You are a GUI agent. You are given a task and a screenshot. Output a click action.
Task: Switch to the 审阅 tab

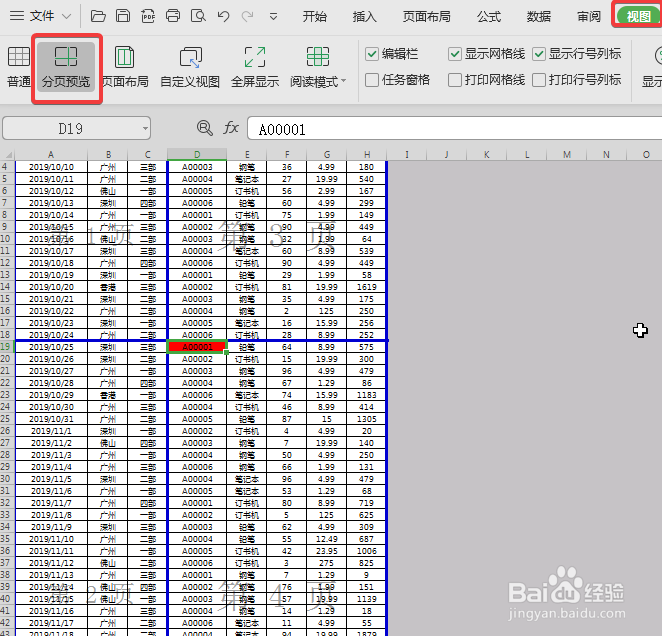[x=589, y=16]
